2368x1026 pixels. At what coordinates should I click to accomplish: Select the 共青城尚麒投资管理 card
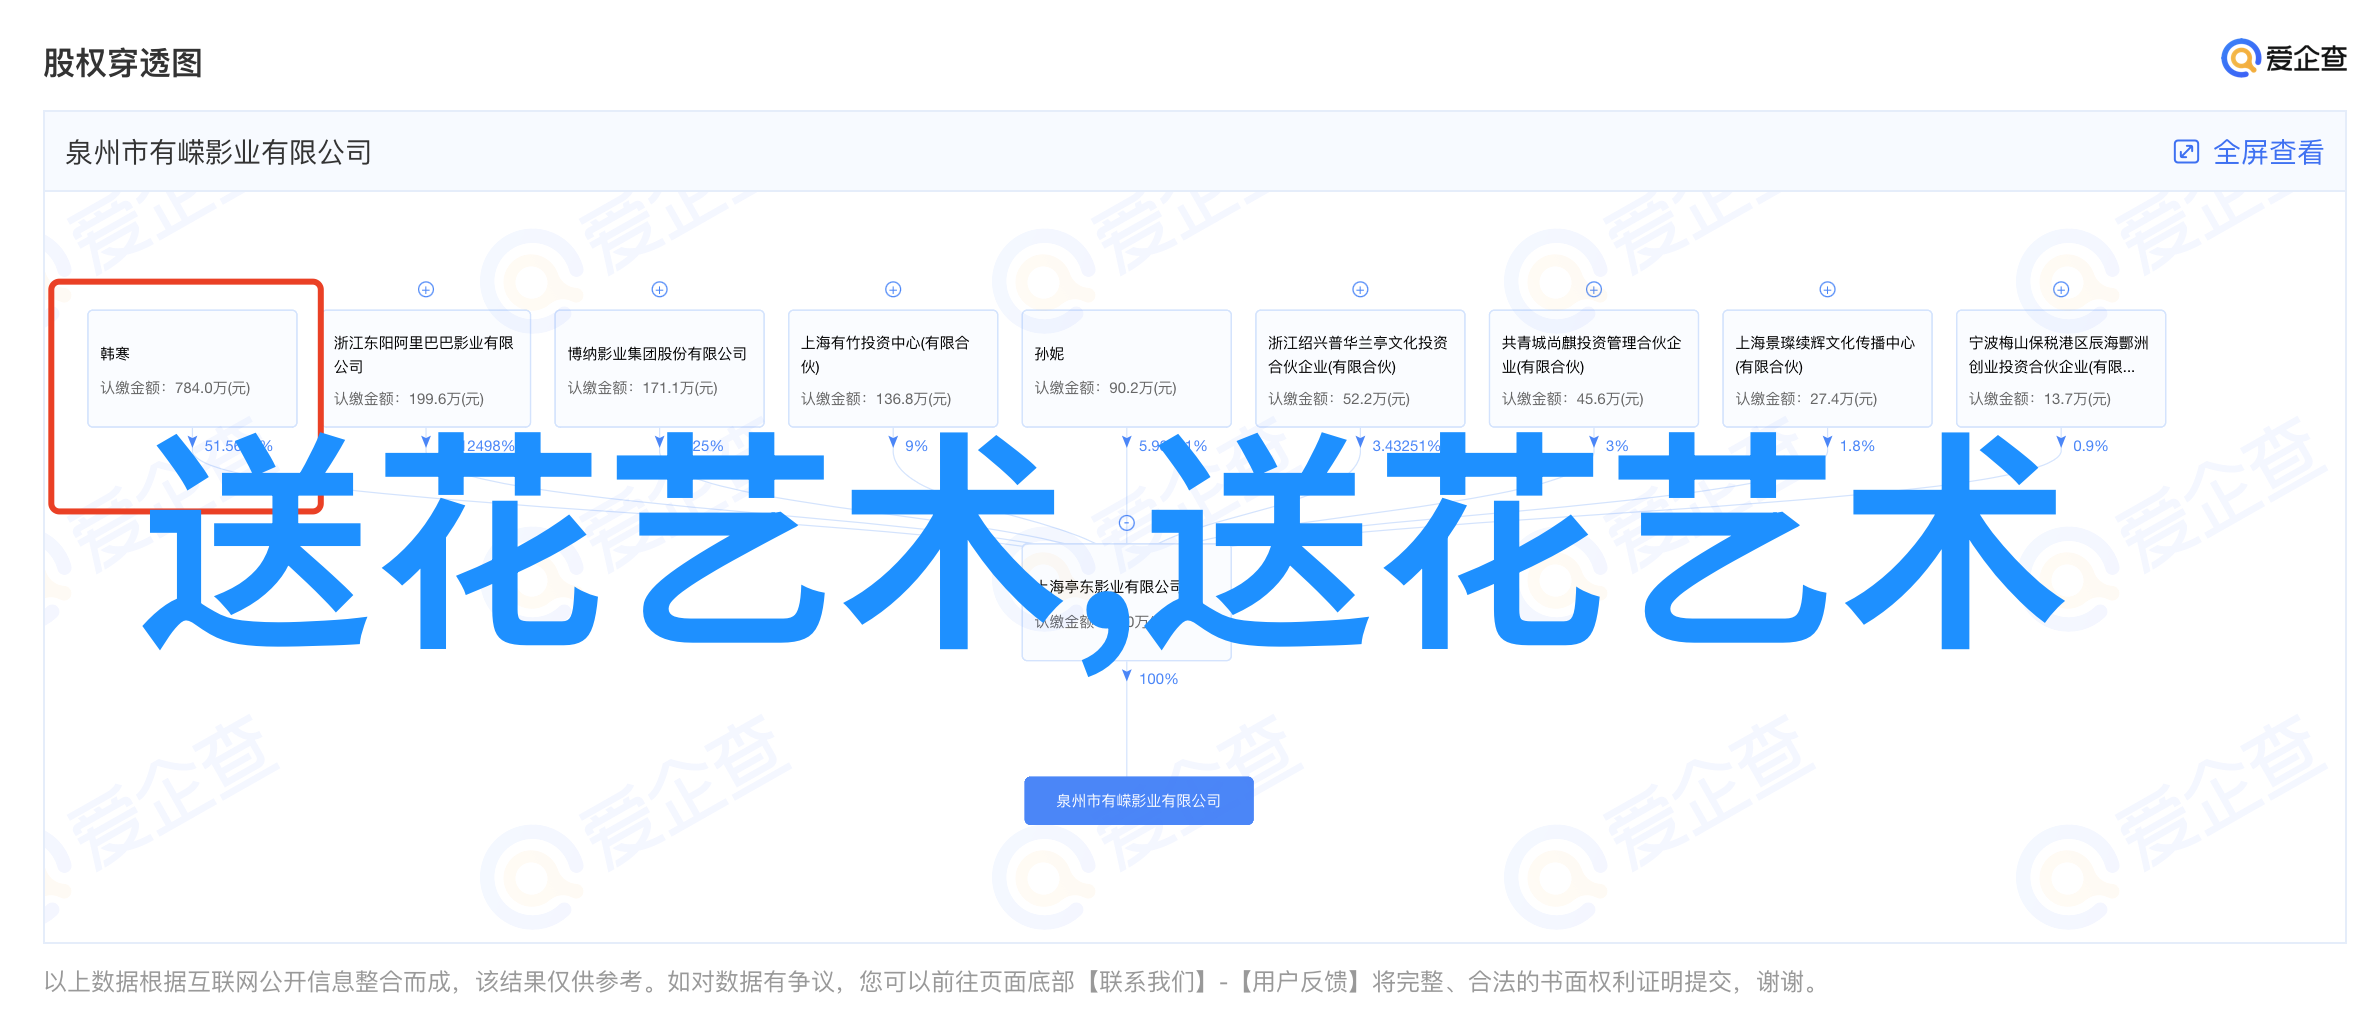(x=1594, y=368)
